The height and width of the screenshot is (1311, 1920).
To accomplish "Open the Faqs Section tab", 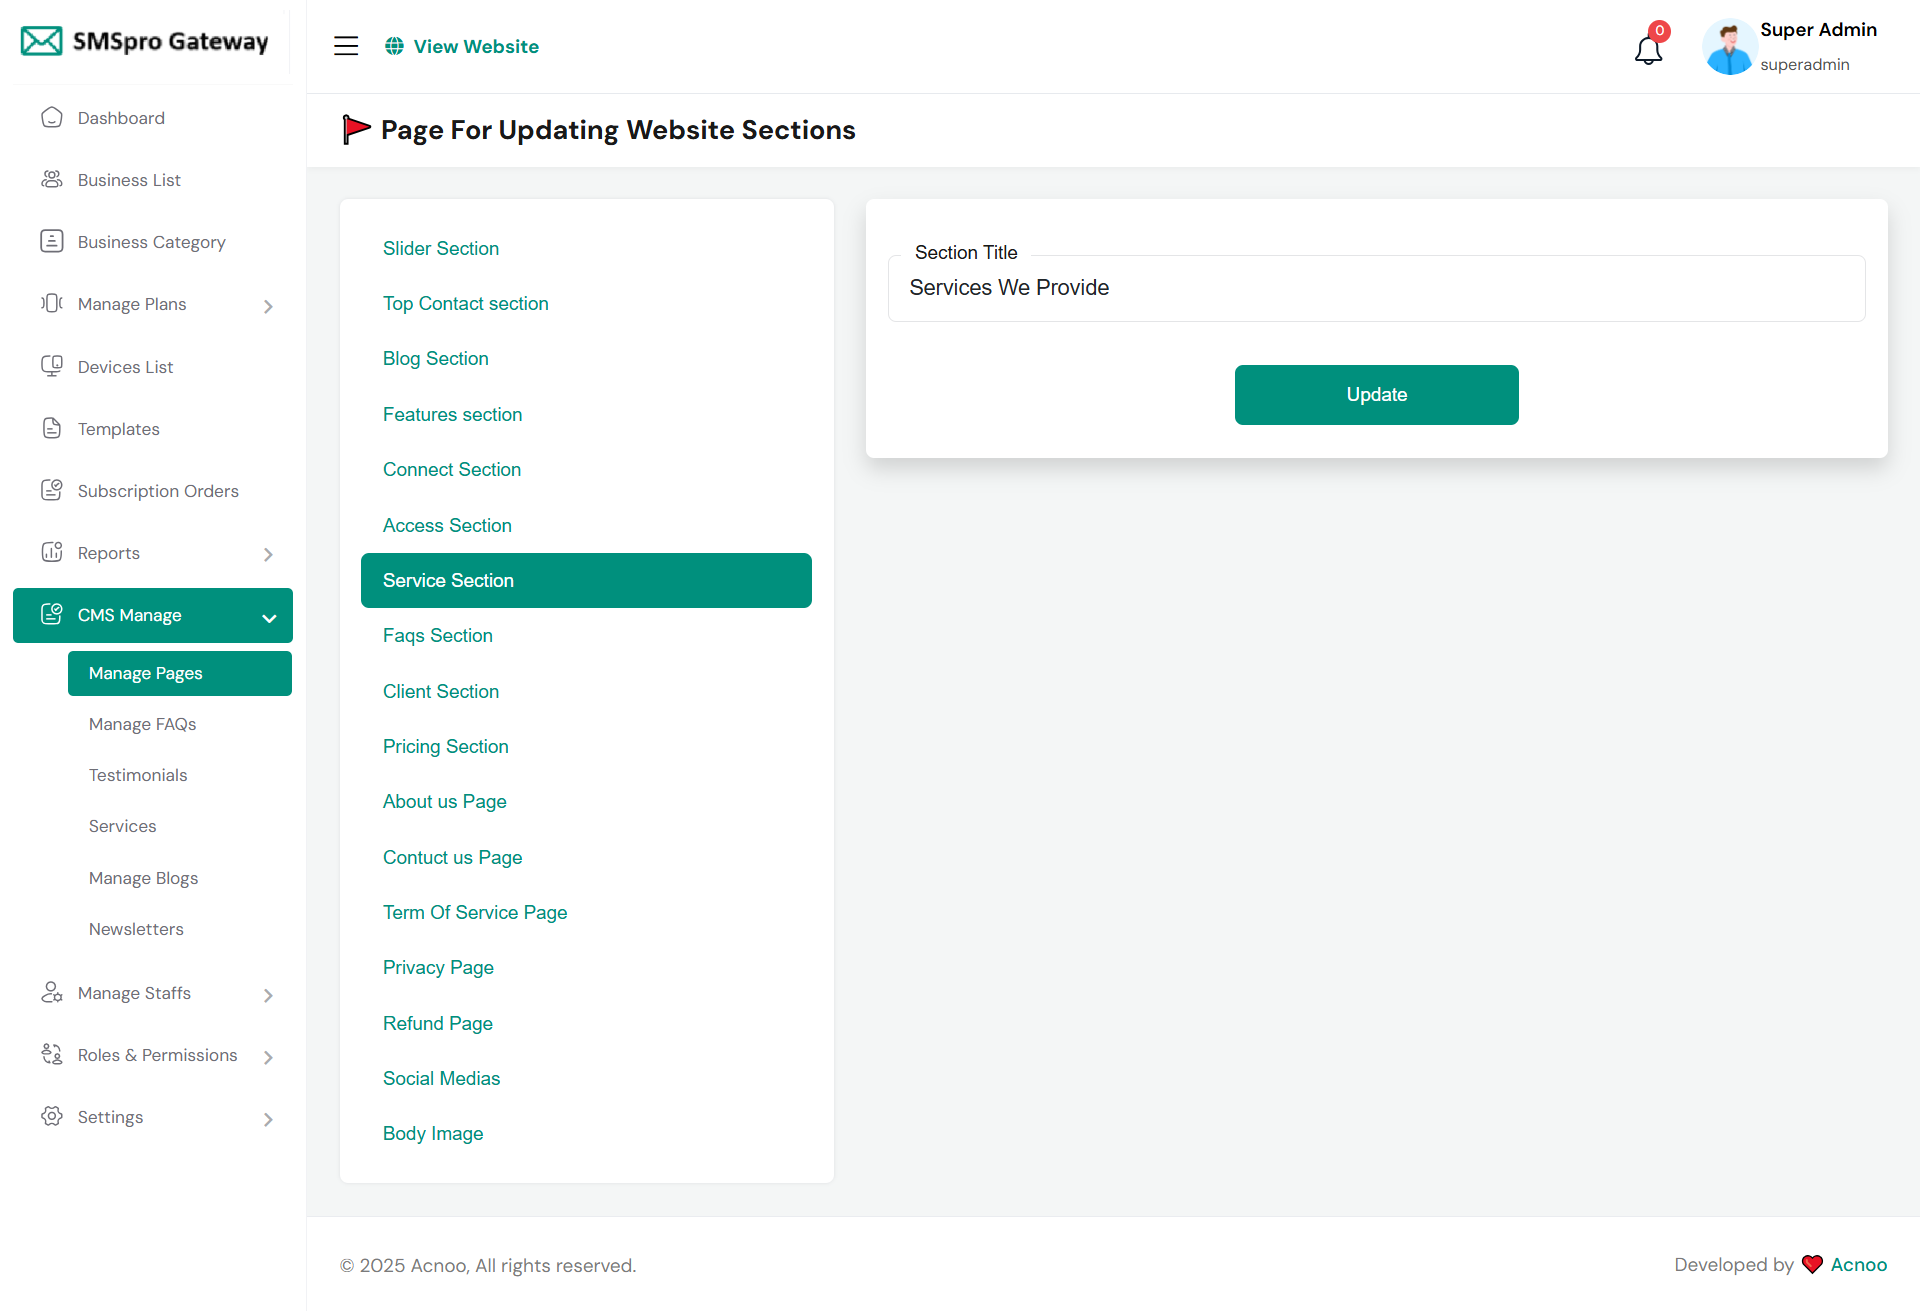I will (438, 636).
